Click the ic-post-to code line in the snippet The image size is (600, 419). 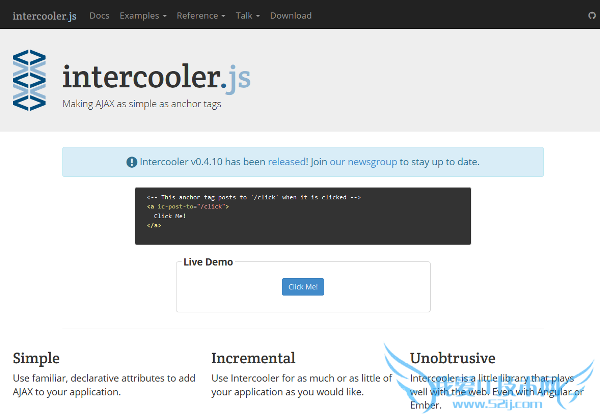188,207
